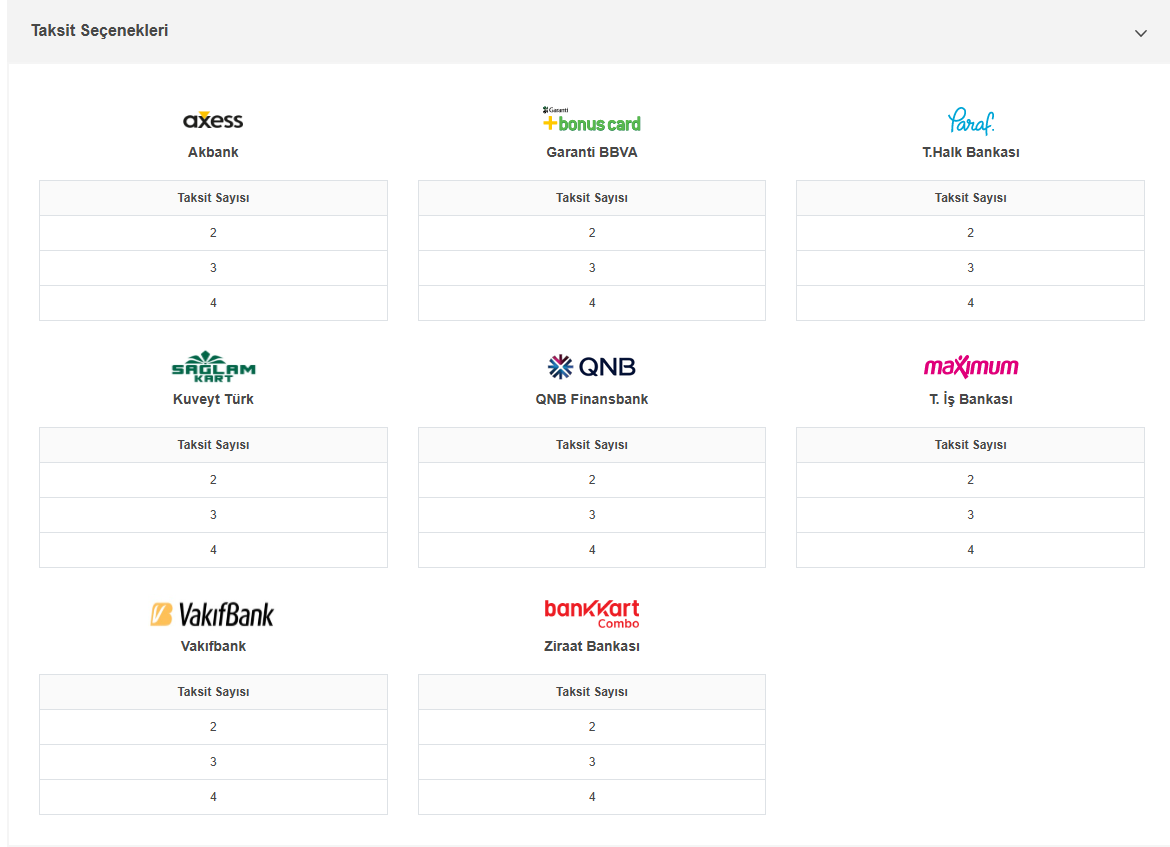The image size is (1170, 847).
Task: Choose 3 installments in Kuveyt Türk table
Action: point(213,515)
